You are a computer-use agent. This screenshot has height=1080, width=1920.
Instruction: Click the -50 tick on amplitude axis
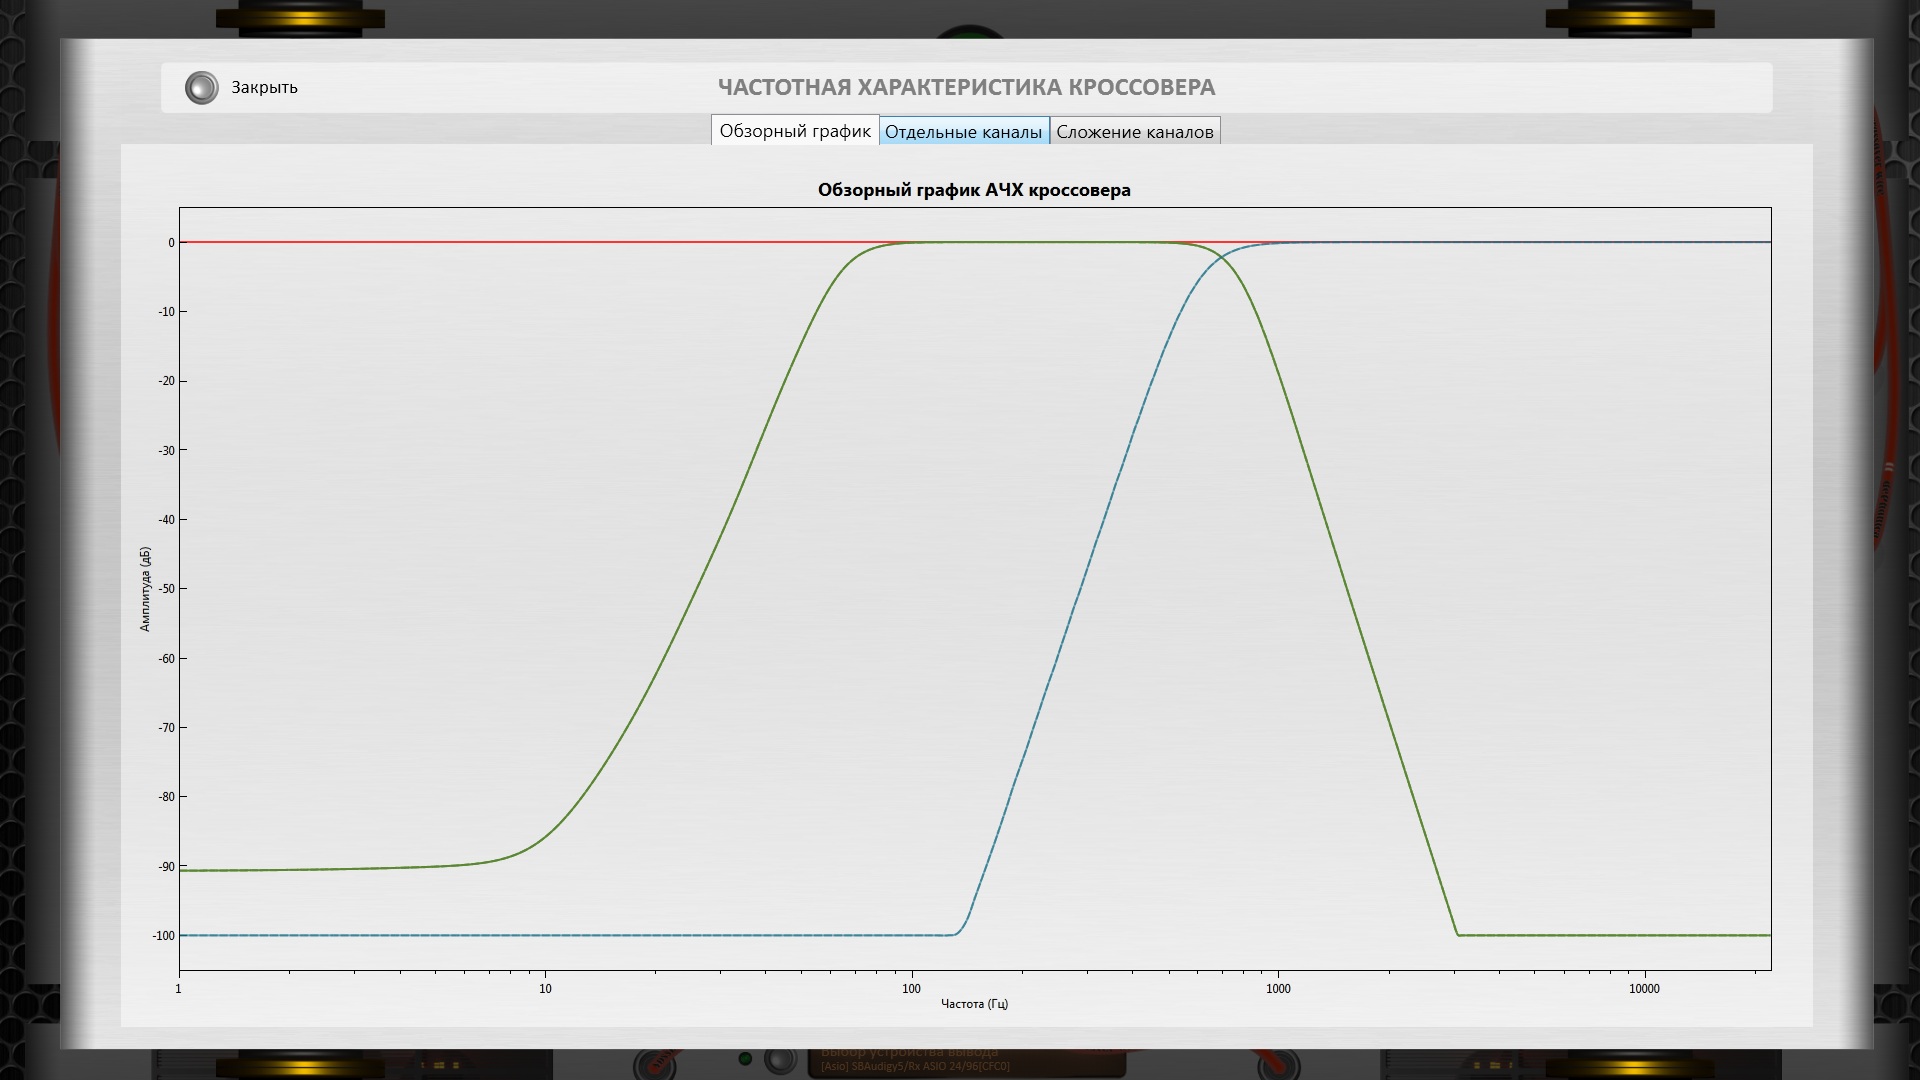(x=166, y=589)
